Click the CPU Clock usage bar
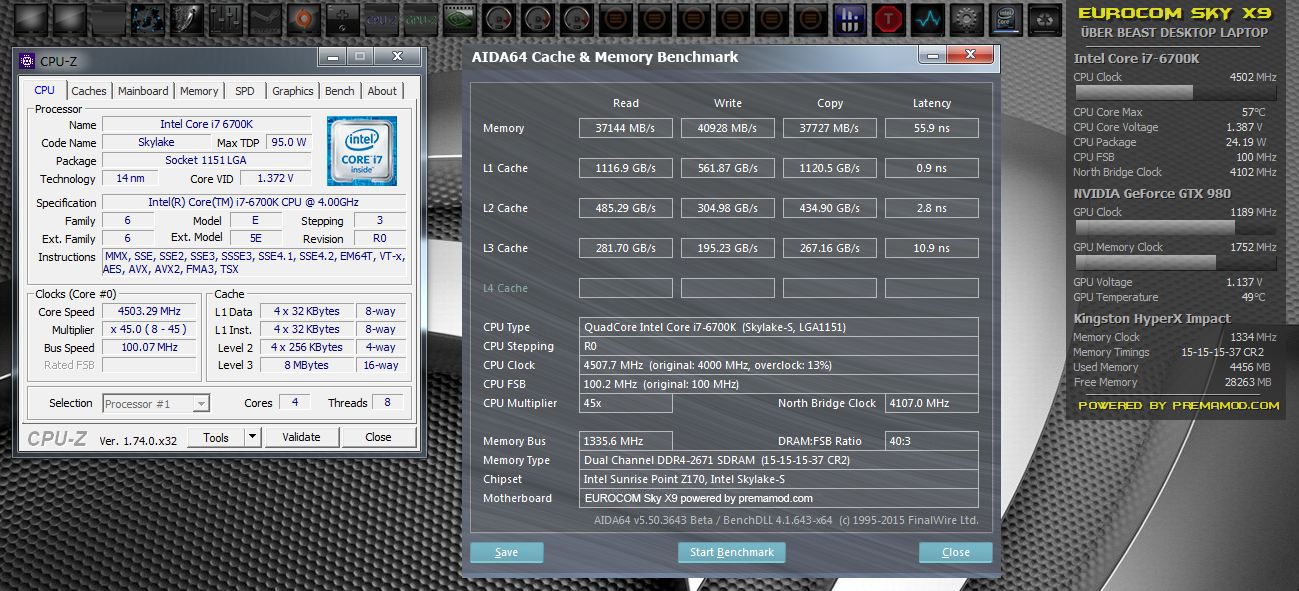 click(x=1175, y=92)
